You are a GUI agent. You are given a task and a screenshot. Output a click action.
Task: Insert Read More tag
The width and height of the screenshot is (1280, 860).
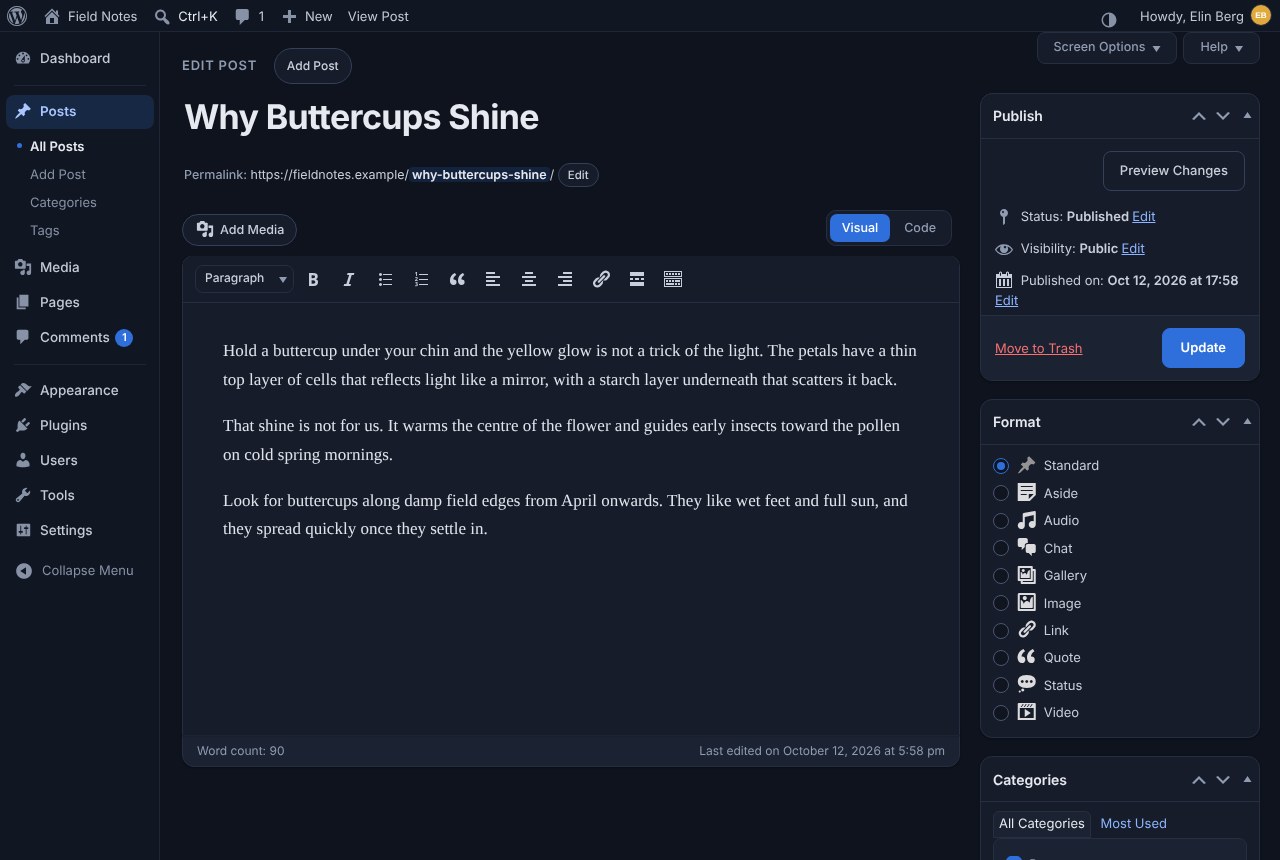coord(637,280)
